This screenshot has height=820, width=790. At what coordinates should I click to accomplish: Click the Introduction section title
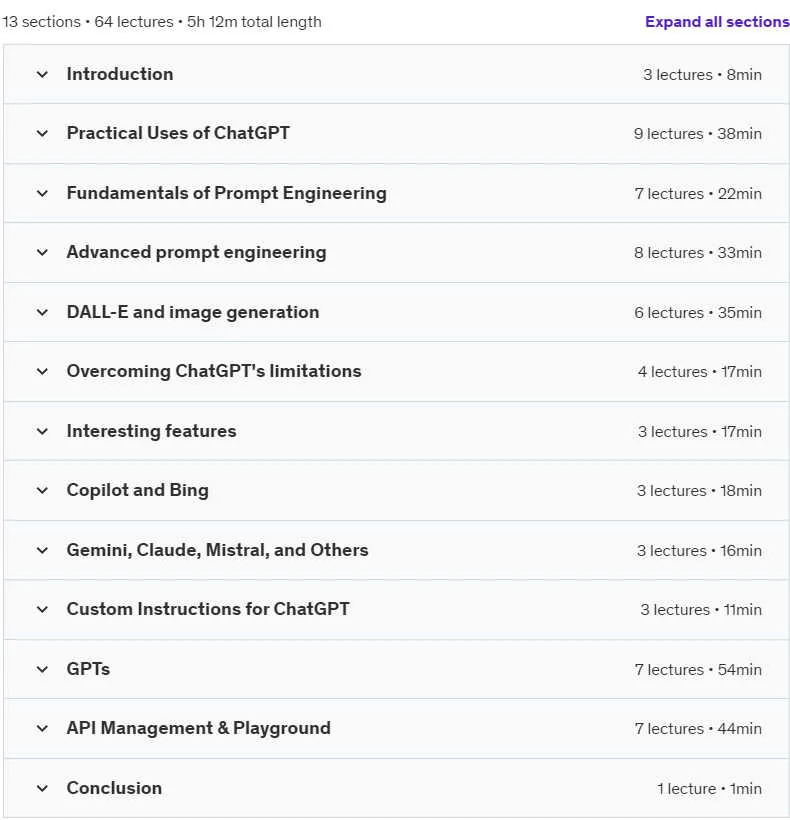pyautogui.click(x=120, y=74)
